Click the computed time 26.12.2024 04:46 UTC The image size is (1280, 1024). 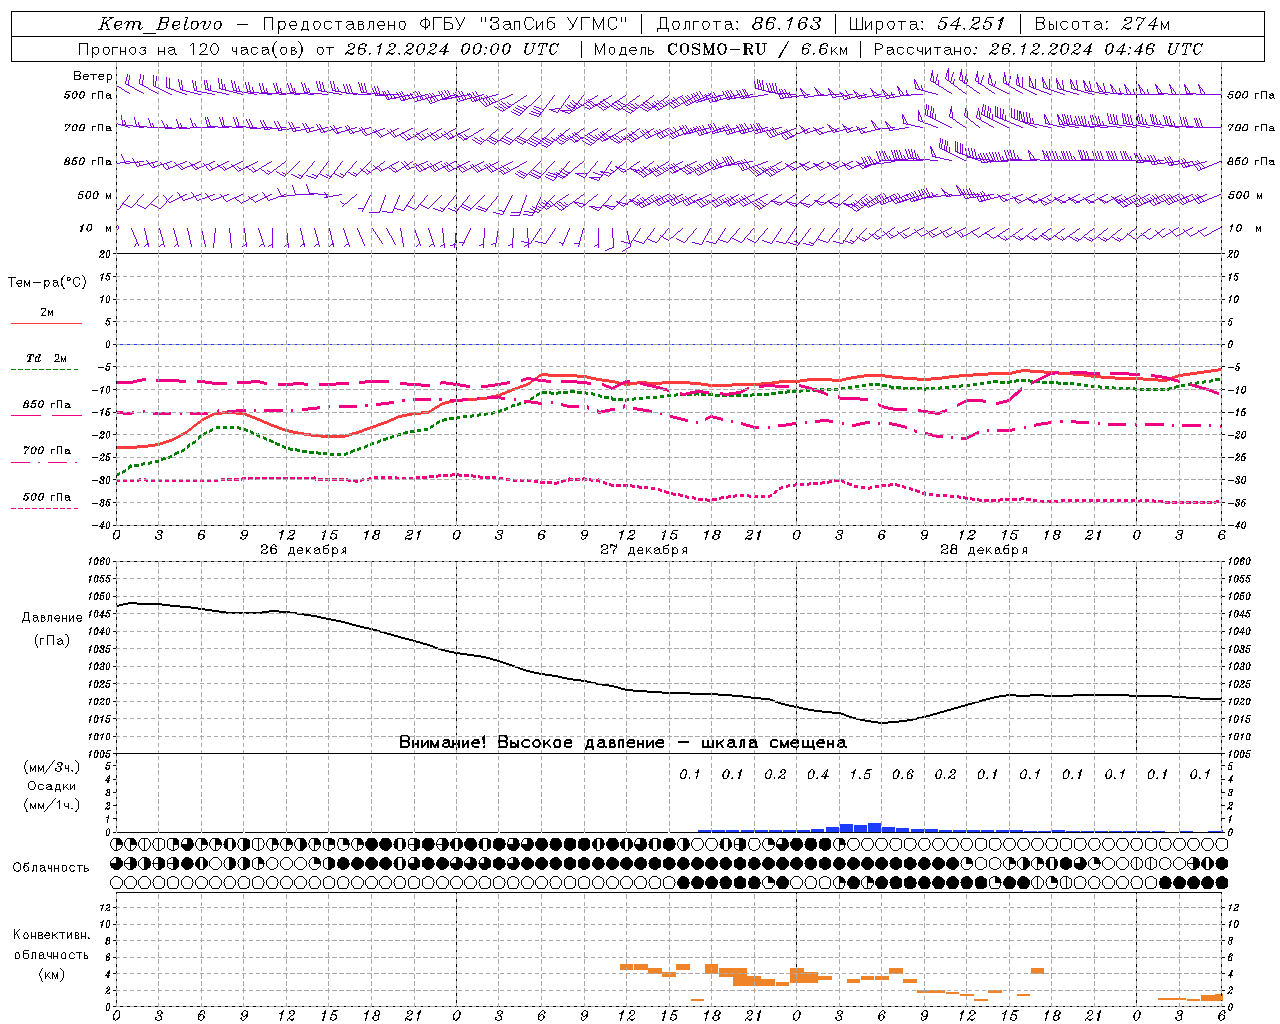pos(1096,49)
